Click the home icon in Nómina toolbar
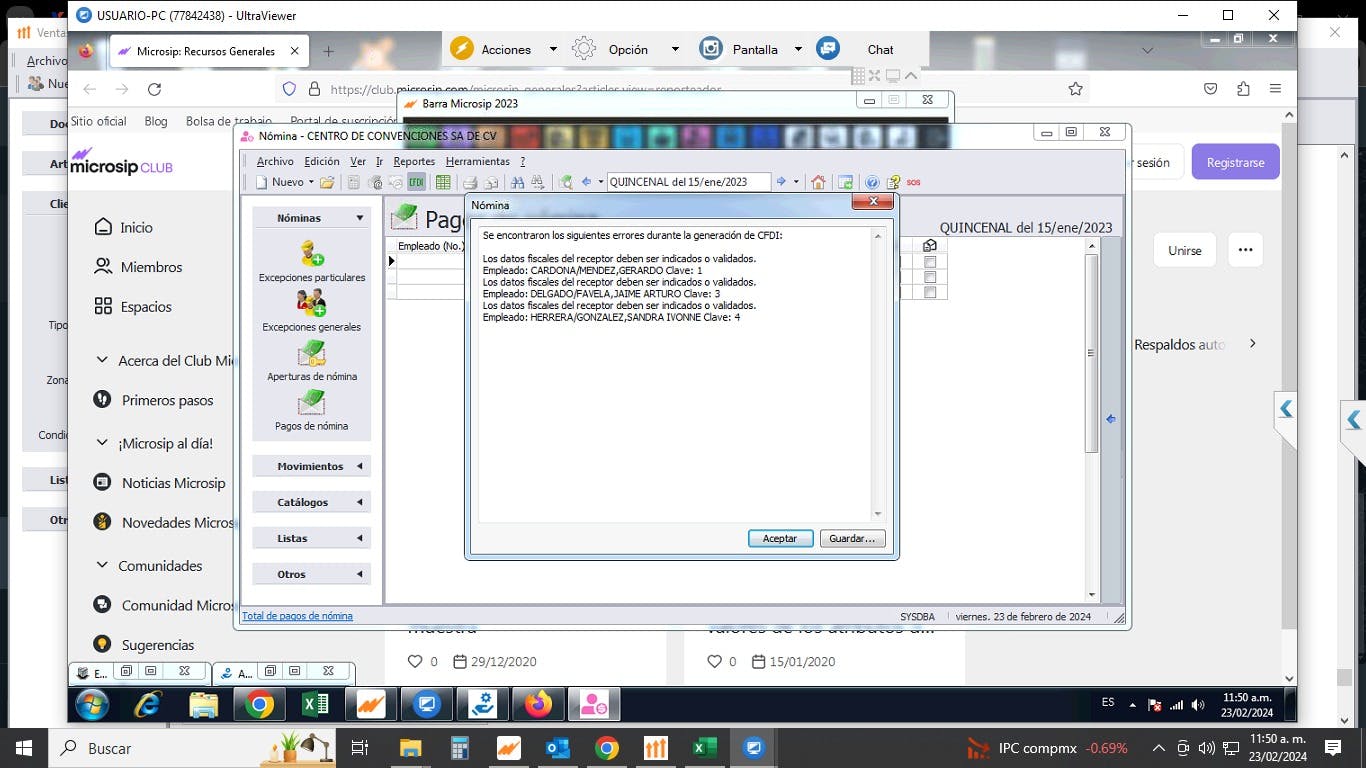Image resolution: width=1366 pixels, height=768 pixels. tap(818, 182)
